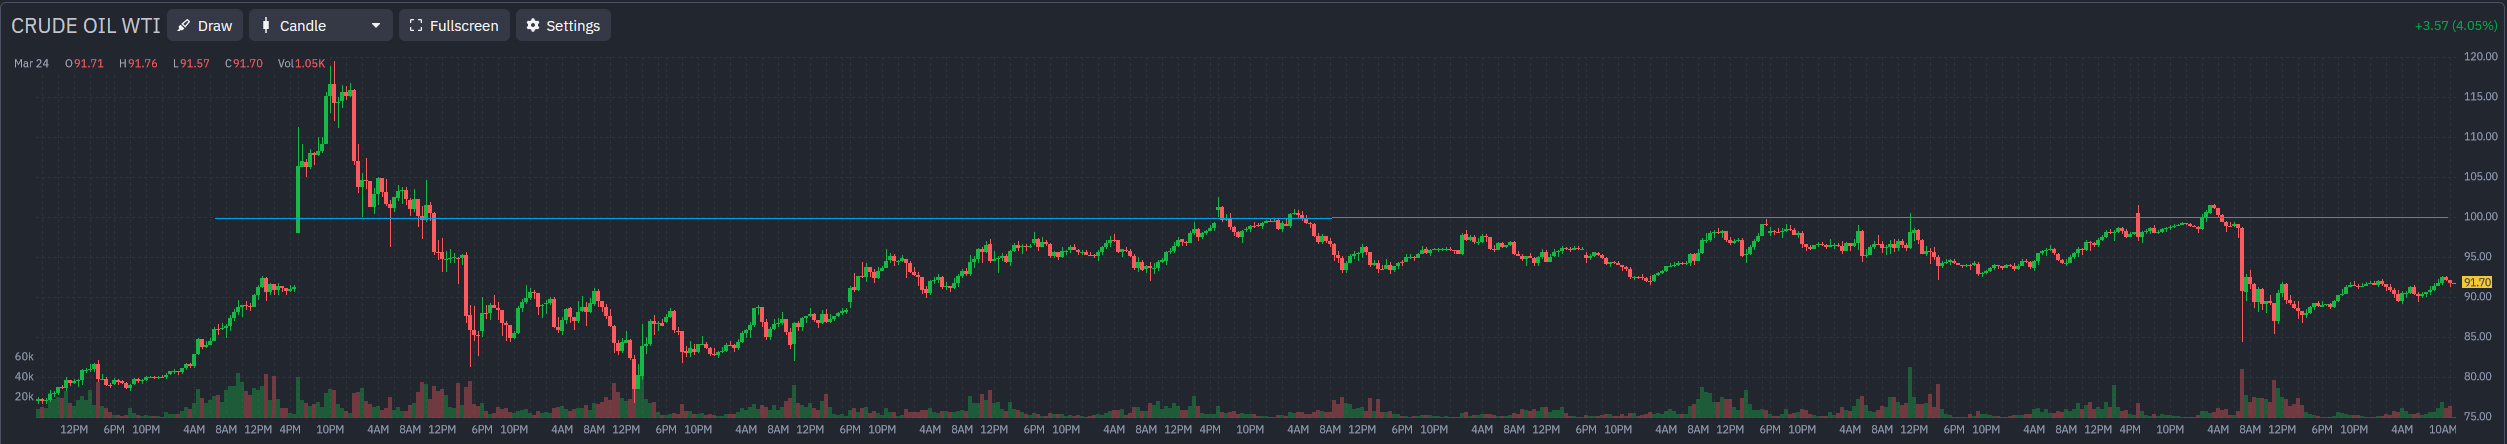Click the Vol 1.05K reading
The width and height of the screenshot is (2507, 444).
click(x=301, y=63)
